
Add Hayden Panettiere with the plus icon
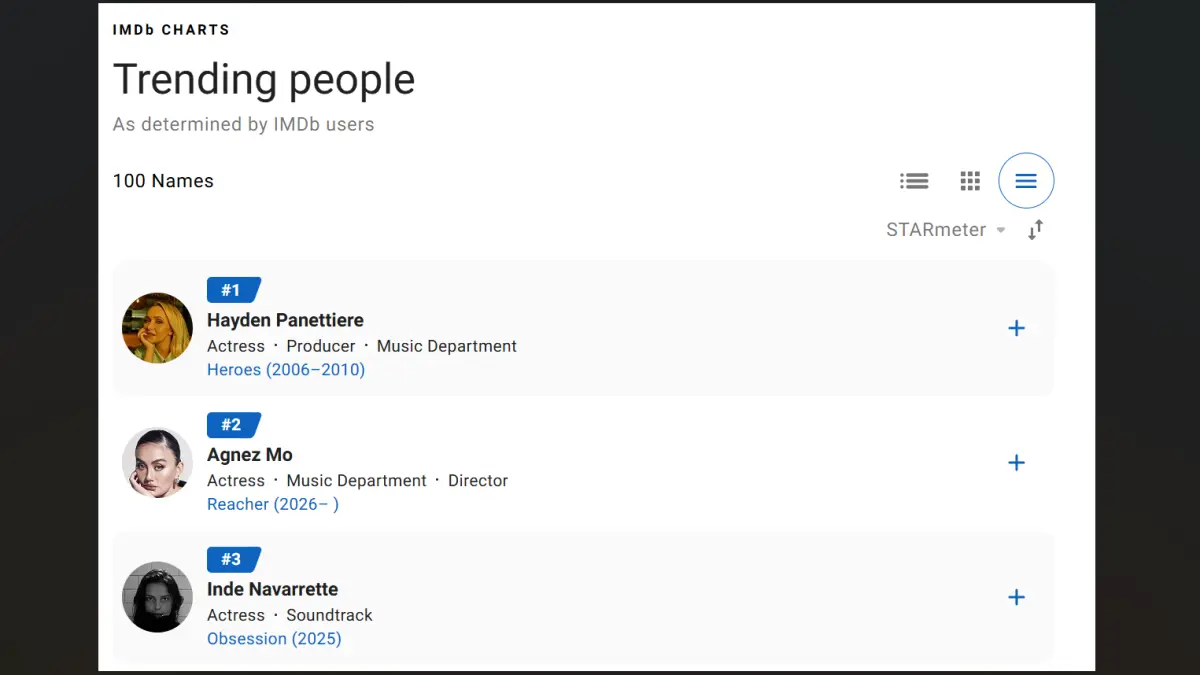(1016, 328)
